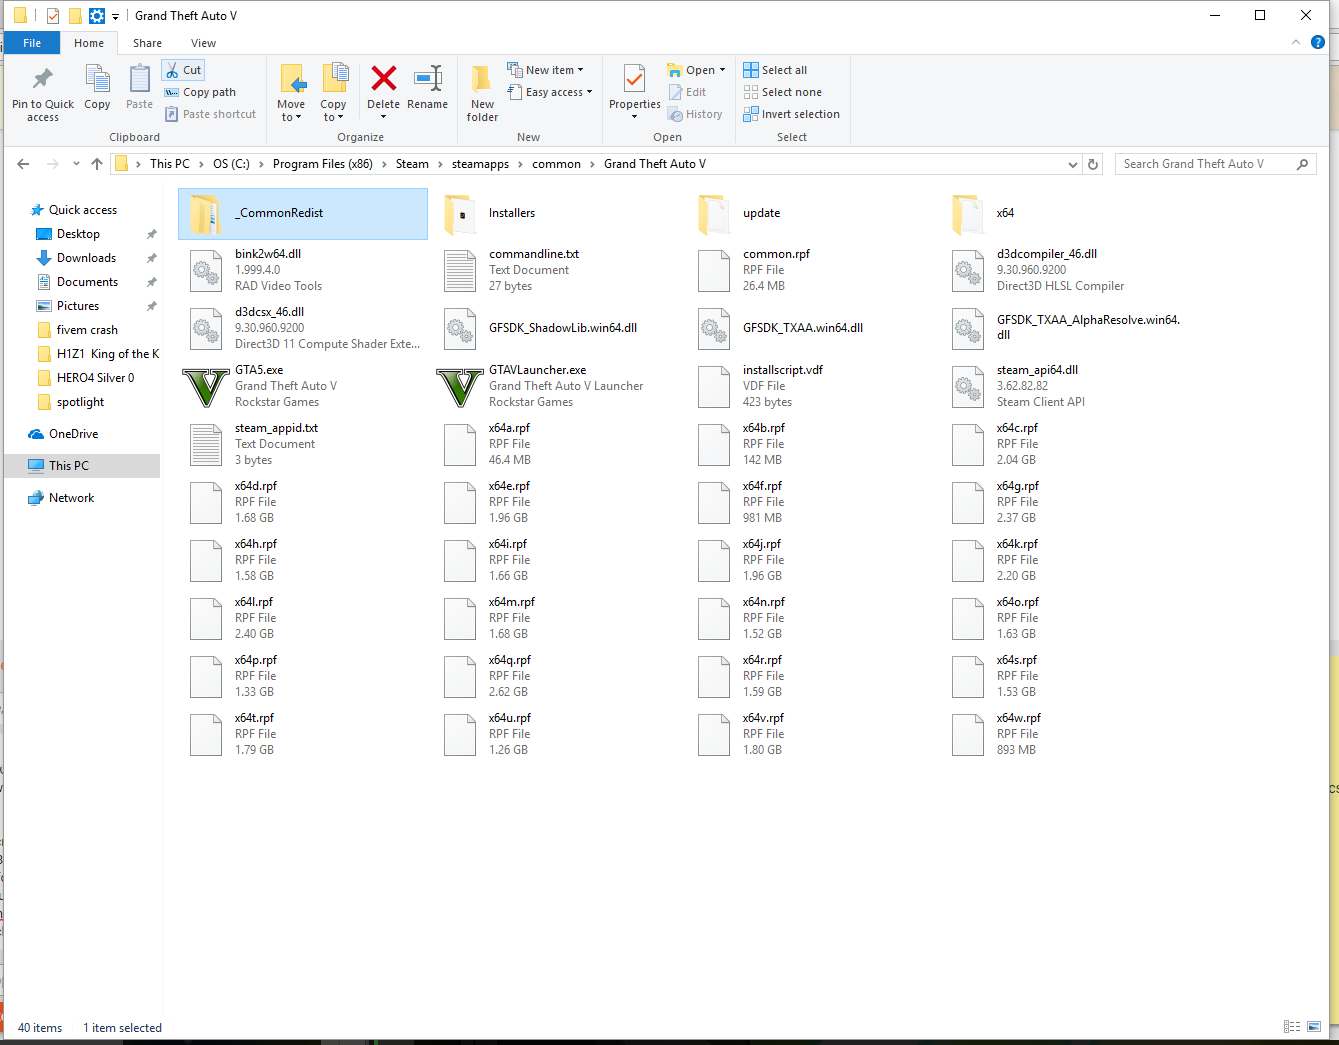This screenshot has width=1339, height=1045.
Task: Select the bink2w64.dll file
Action: pos(256,270)
